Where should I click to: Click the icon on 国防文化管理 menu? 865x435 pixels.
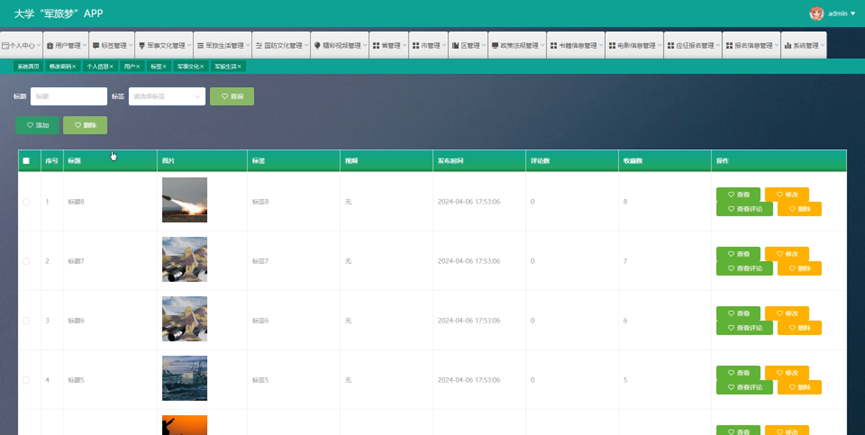259,46
